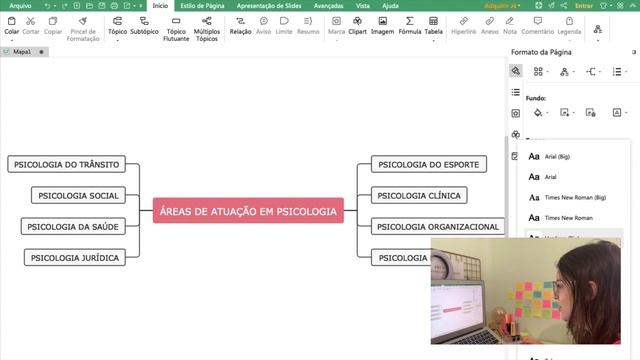Select the PSICOLOGIA DA SAÚDE node
Viewport: 640px width, 360px height.
click(73, 227)
